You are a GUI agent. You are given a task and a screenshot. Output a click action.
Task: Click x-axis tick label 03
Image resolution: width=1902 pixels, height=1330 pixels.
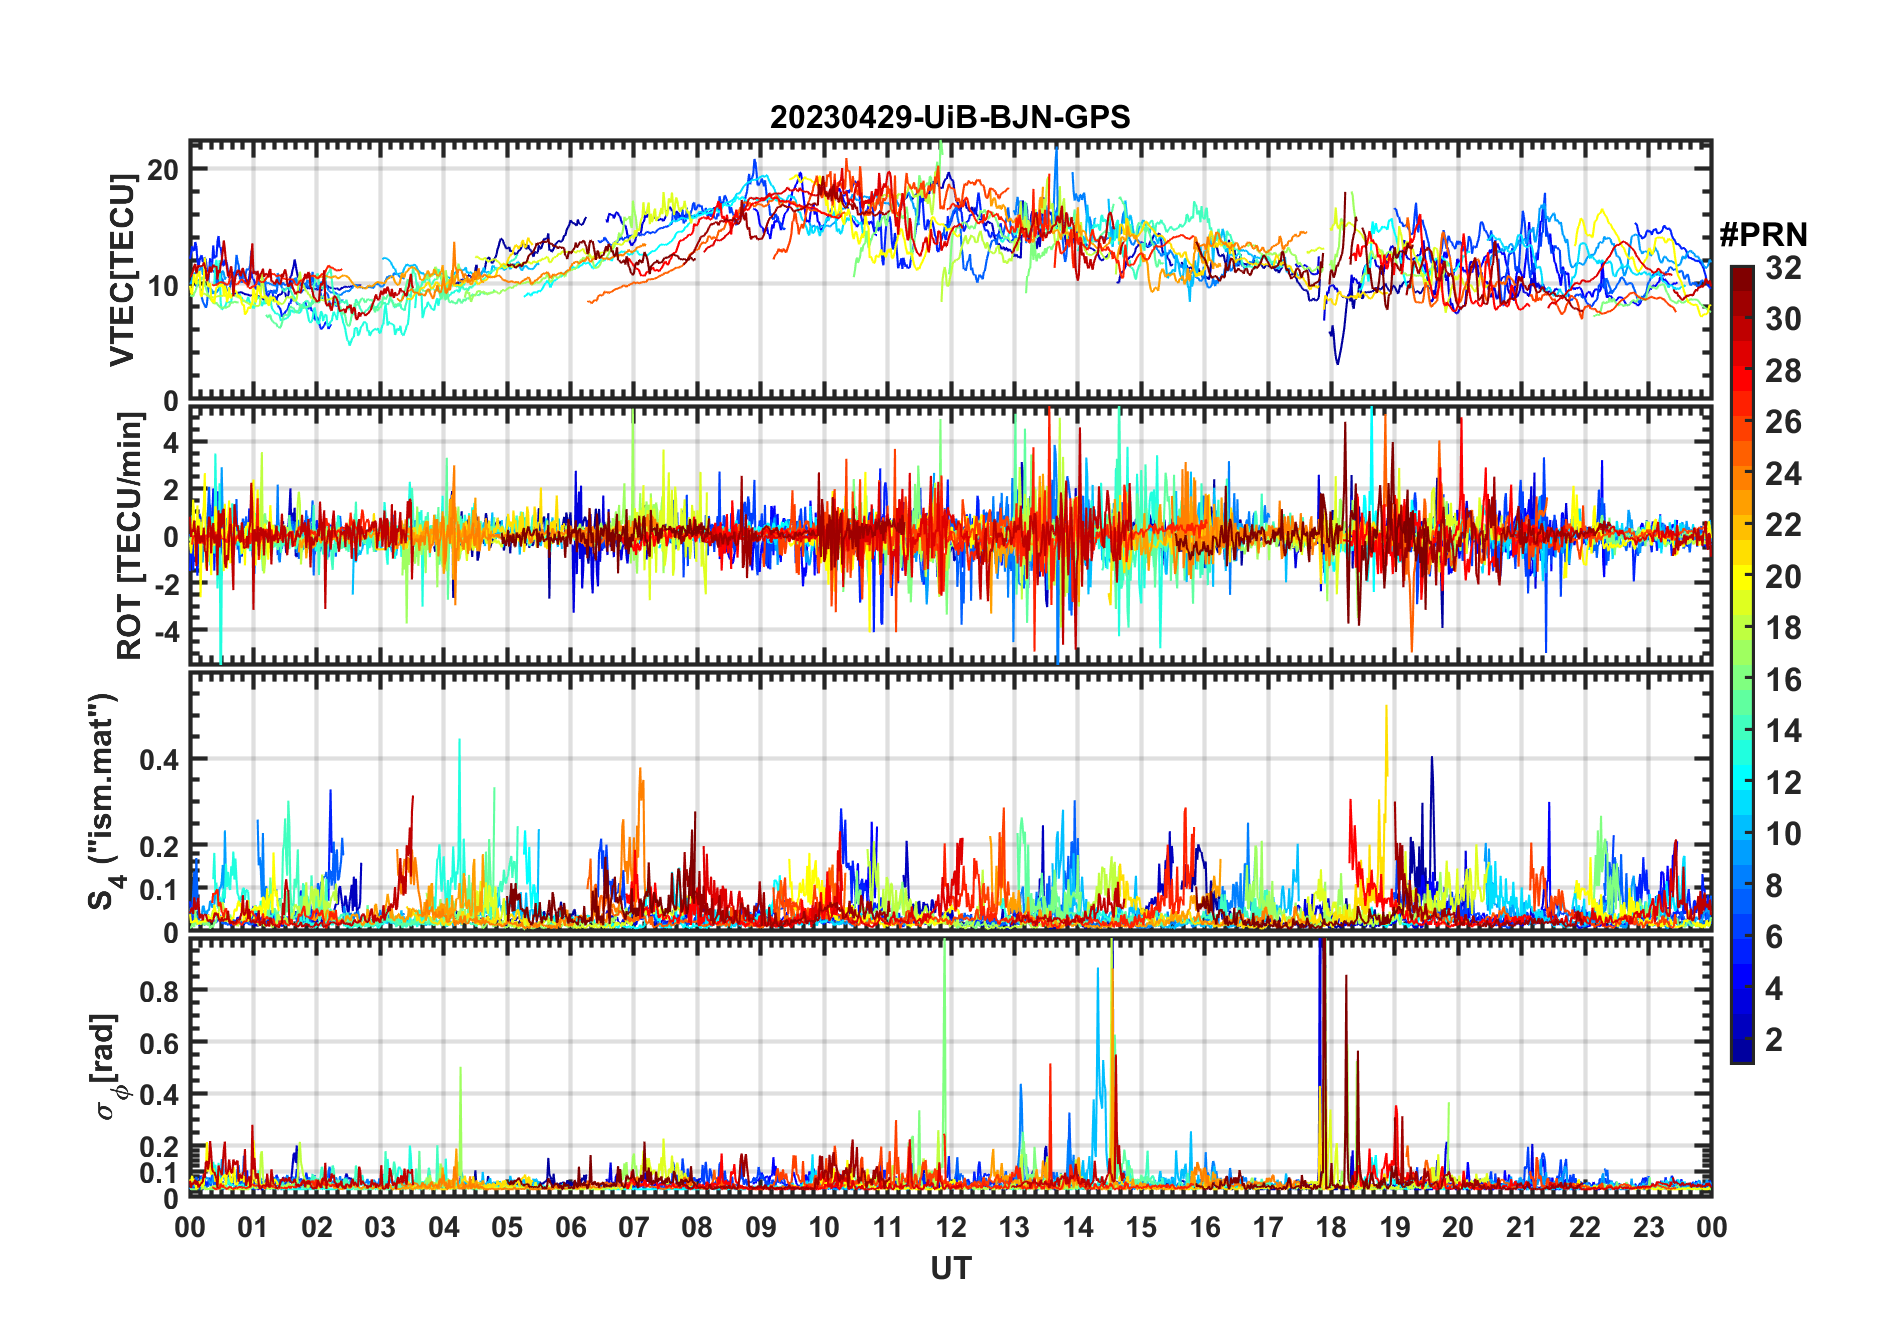click(380, 1227)
